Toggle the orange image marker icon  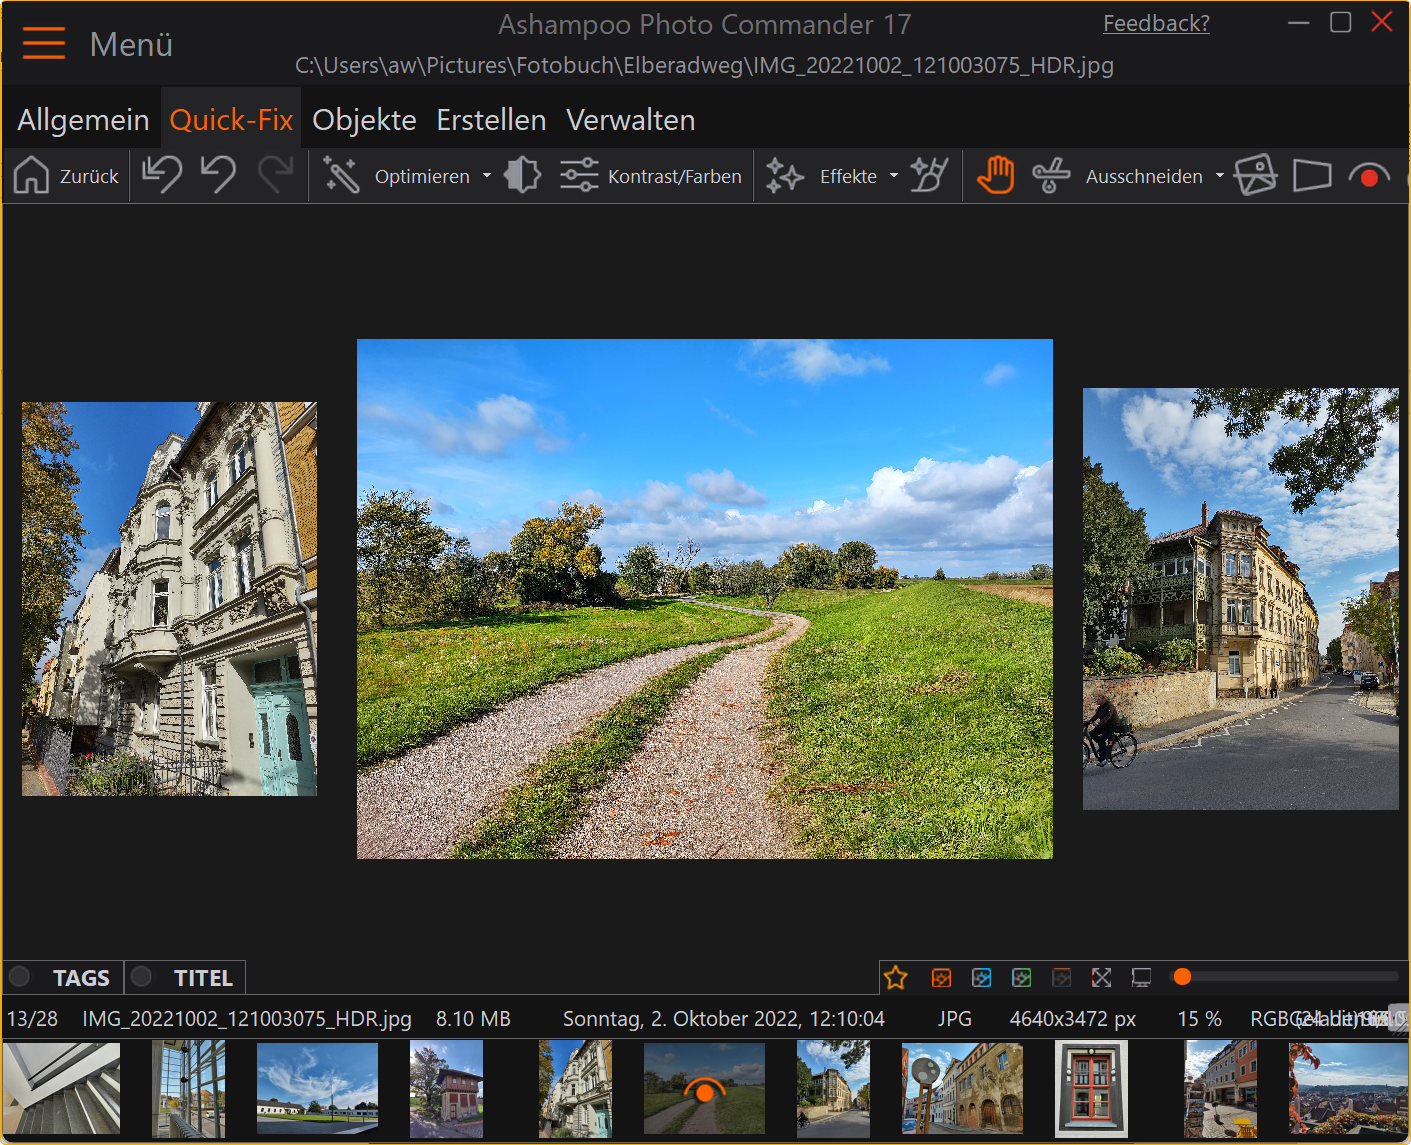[941, 977]
